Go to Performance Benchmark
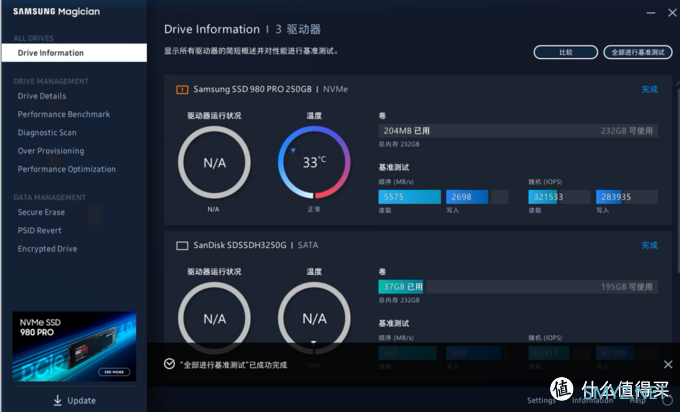This screenshot has width=680, height=412. coord(64,114)
